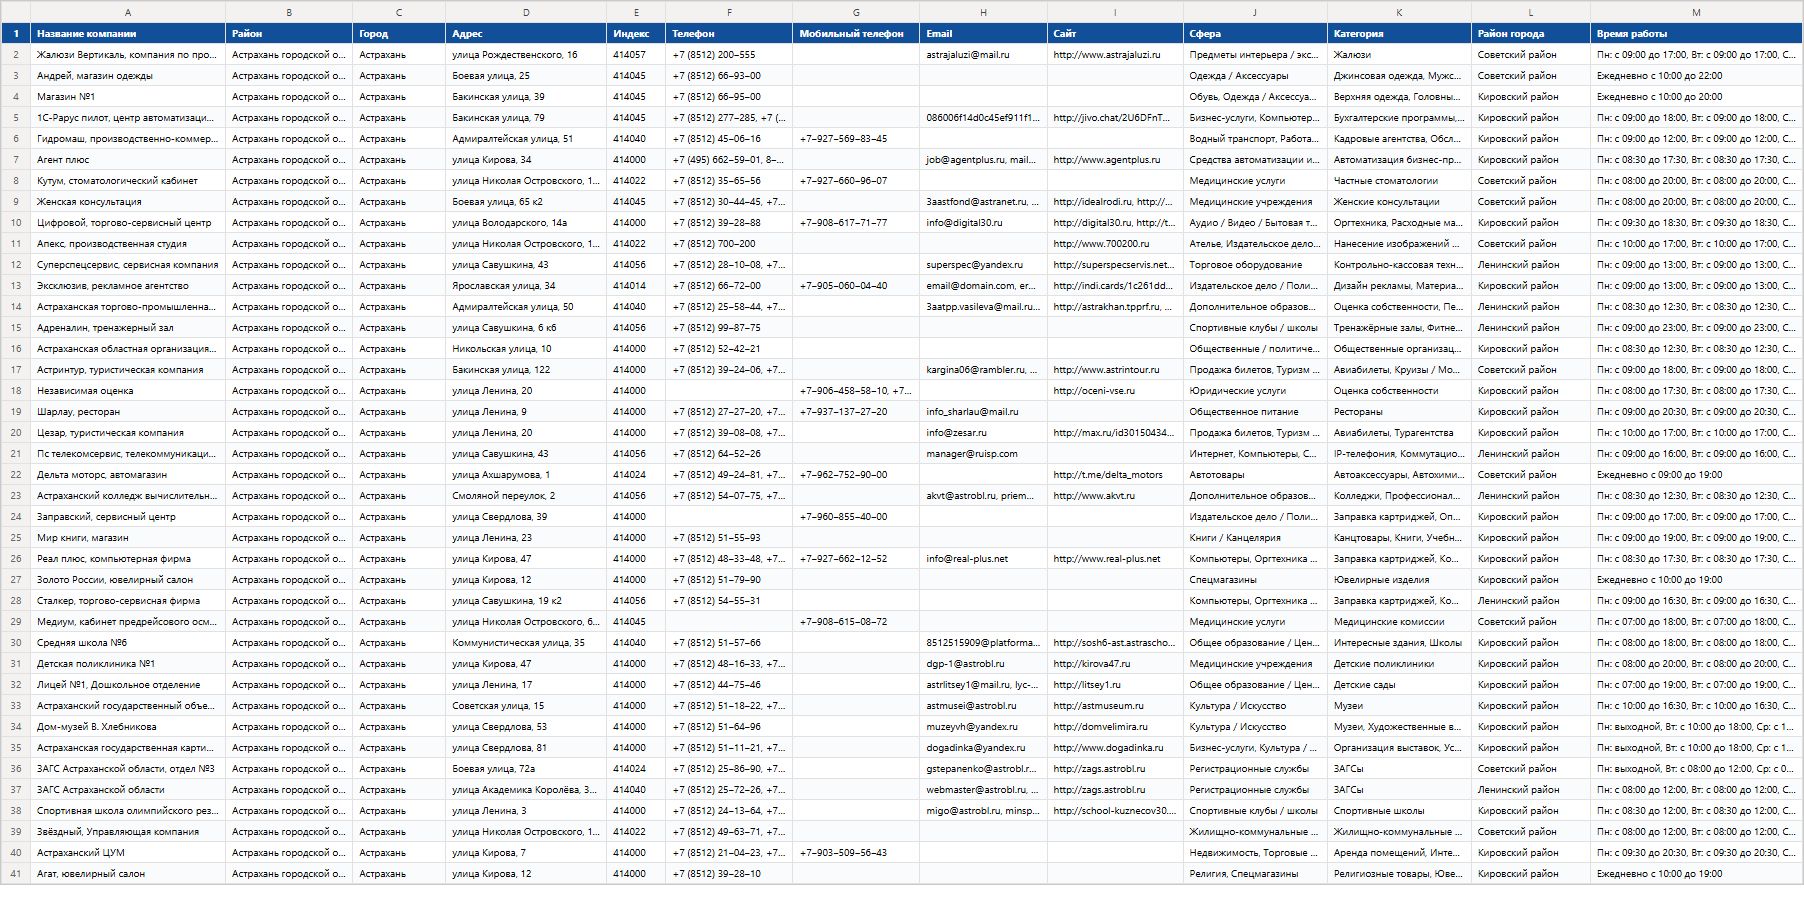Click the postal index cell '414014'
Screen dimensions: 1804x902
pos(636,286)
